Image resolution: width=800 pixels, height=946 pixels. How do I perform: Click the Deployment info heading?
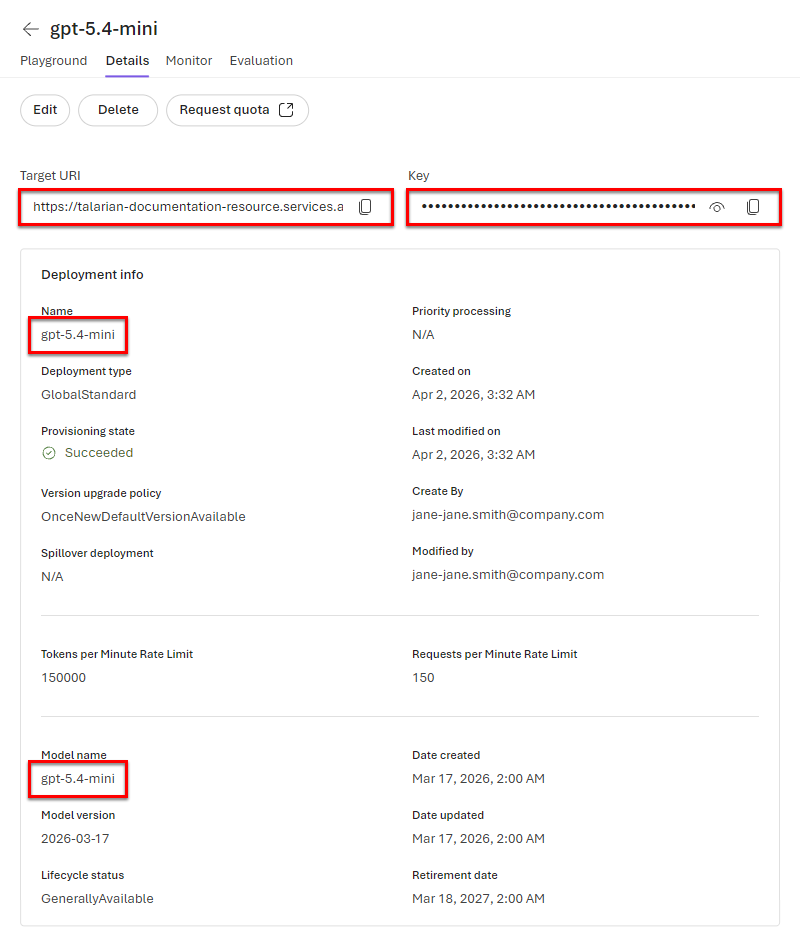[x=92, y=275]
